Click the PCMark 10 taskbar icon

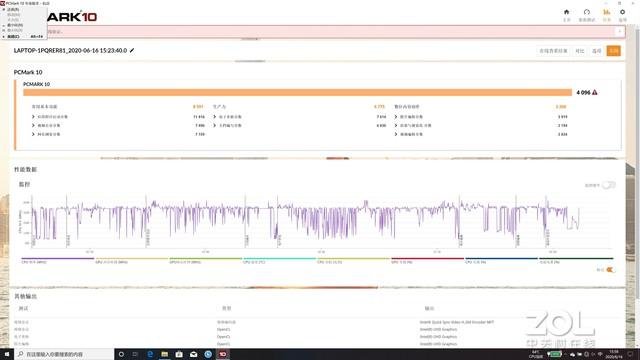[223, 354]
